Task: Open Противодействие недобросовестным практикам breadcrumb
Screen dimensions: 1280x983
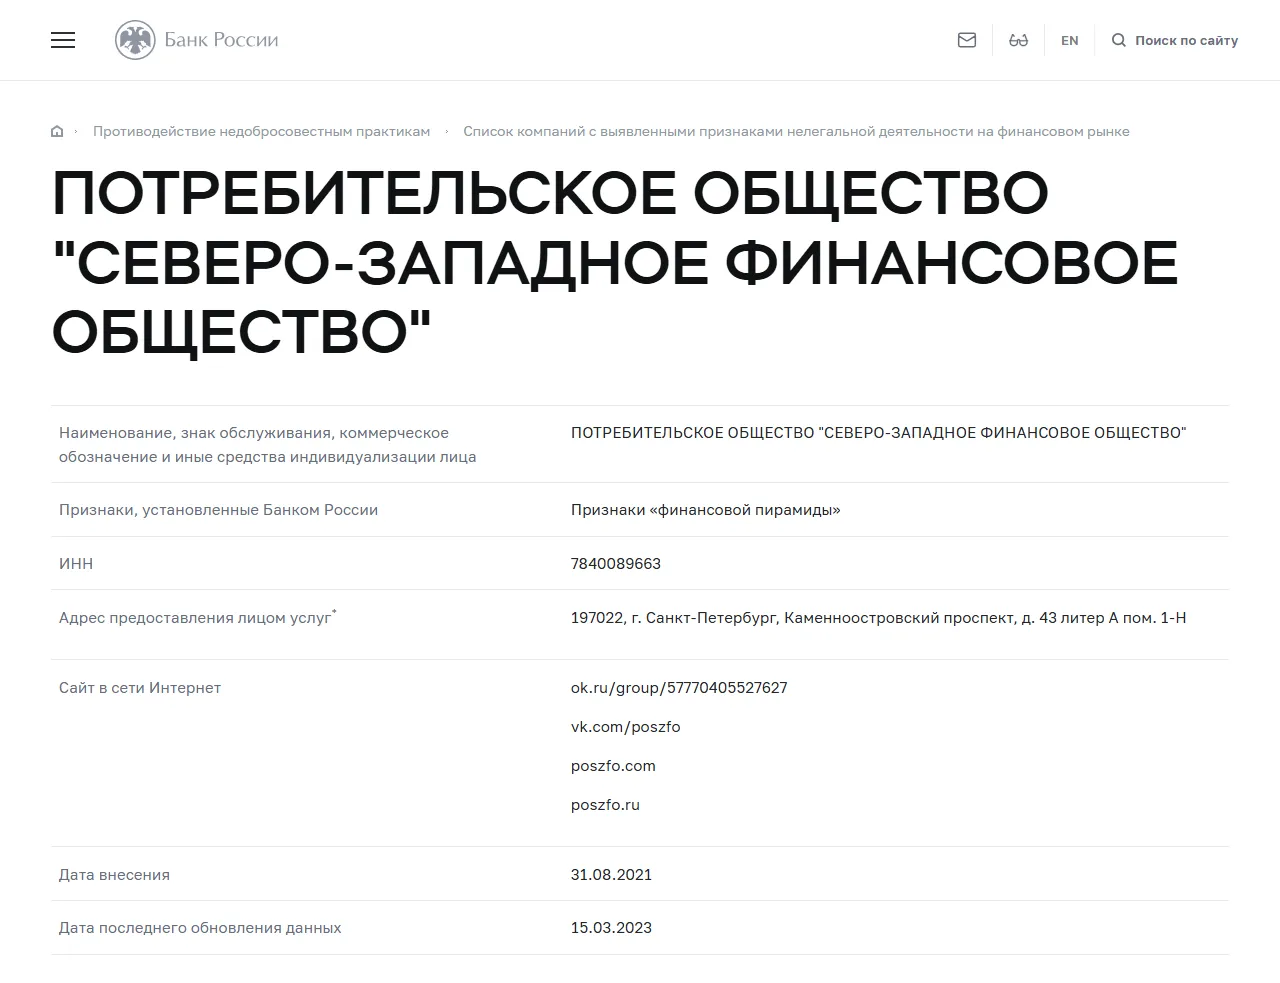Action: (262, 131)
